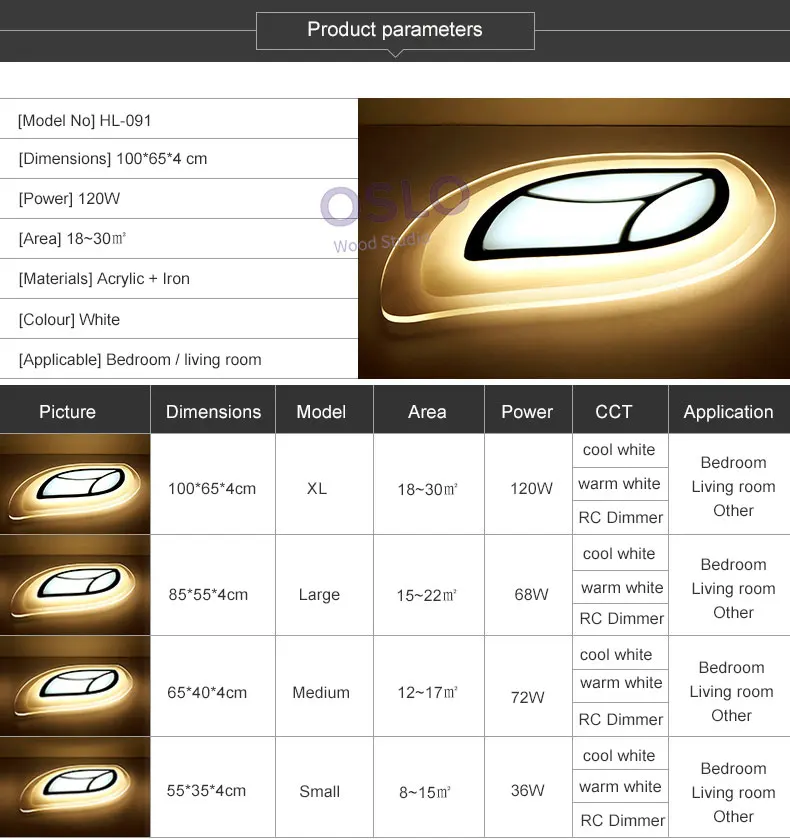Screen dimensions: 790x839
Task: Select RC Dimmer in the Small row
Action: (x=622, y=820)
